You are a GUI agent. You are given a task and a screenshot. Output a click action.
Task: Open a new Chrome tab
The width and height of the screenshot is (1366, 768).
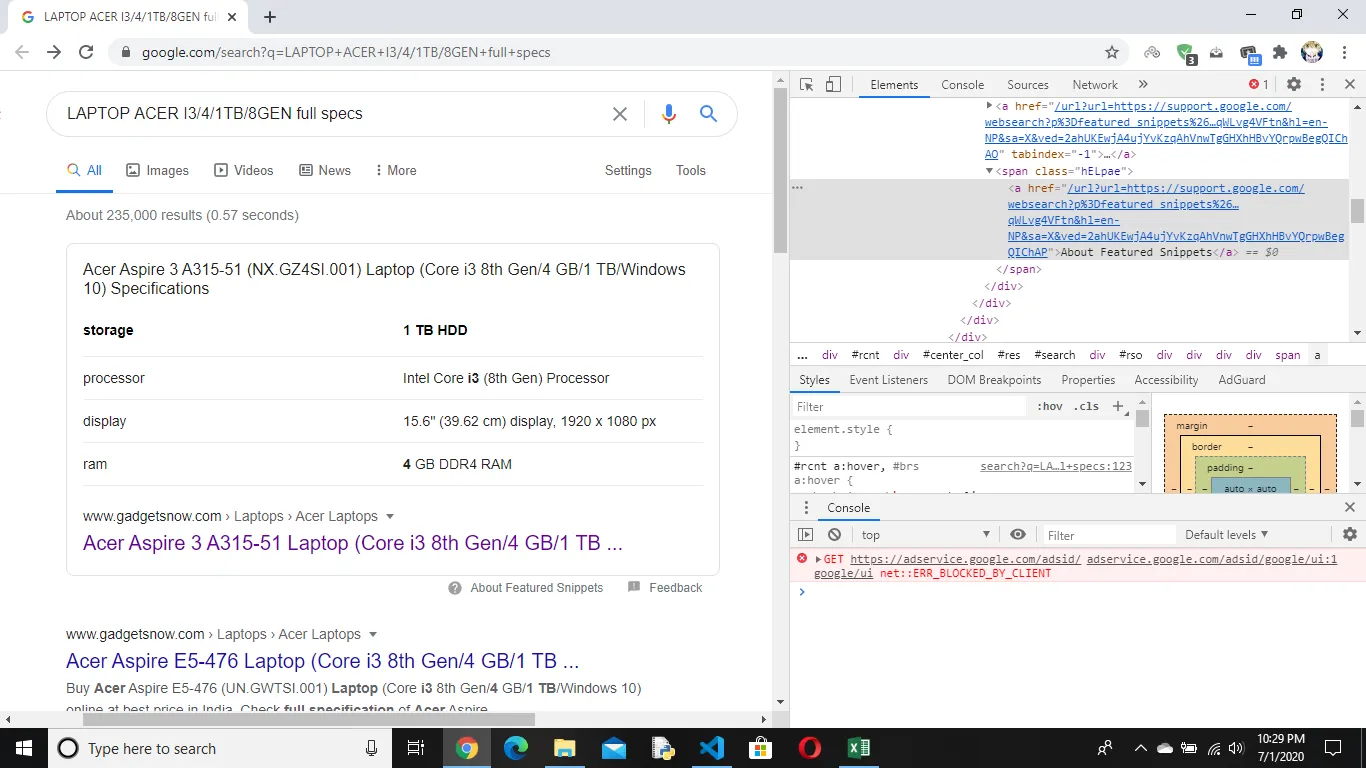[270, 17]
